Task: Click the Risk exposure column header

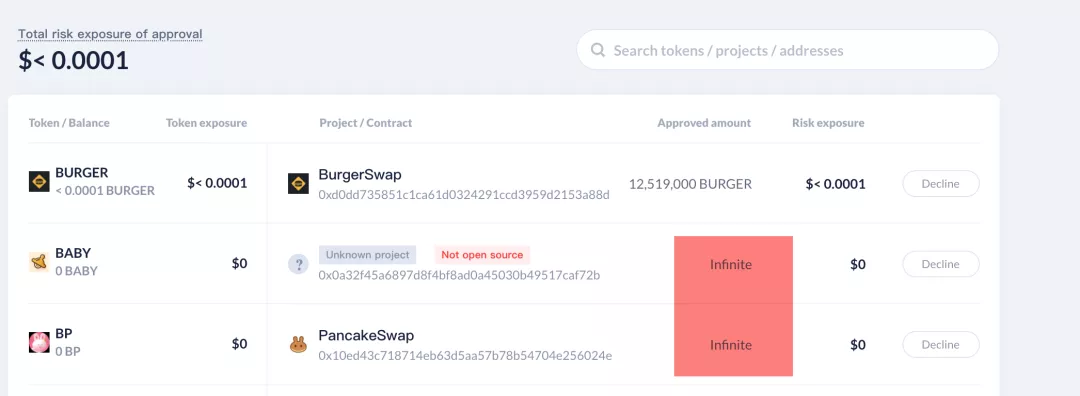Action: 828,123
